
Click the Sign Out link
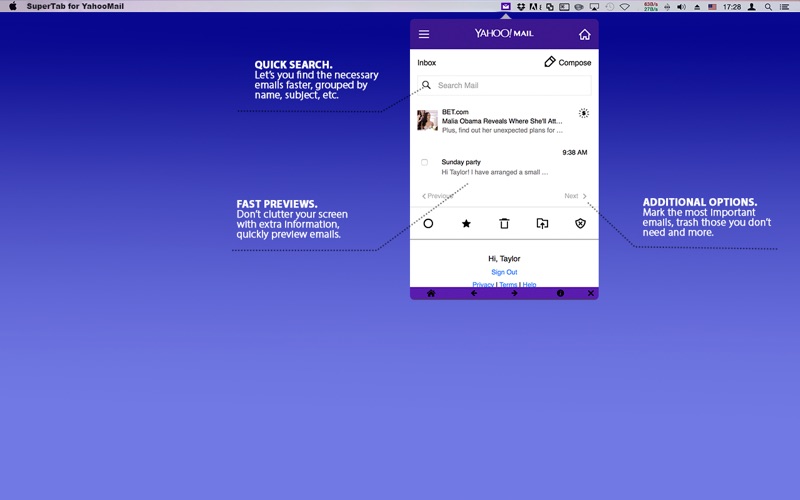[504, 272]
